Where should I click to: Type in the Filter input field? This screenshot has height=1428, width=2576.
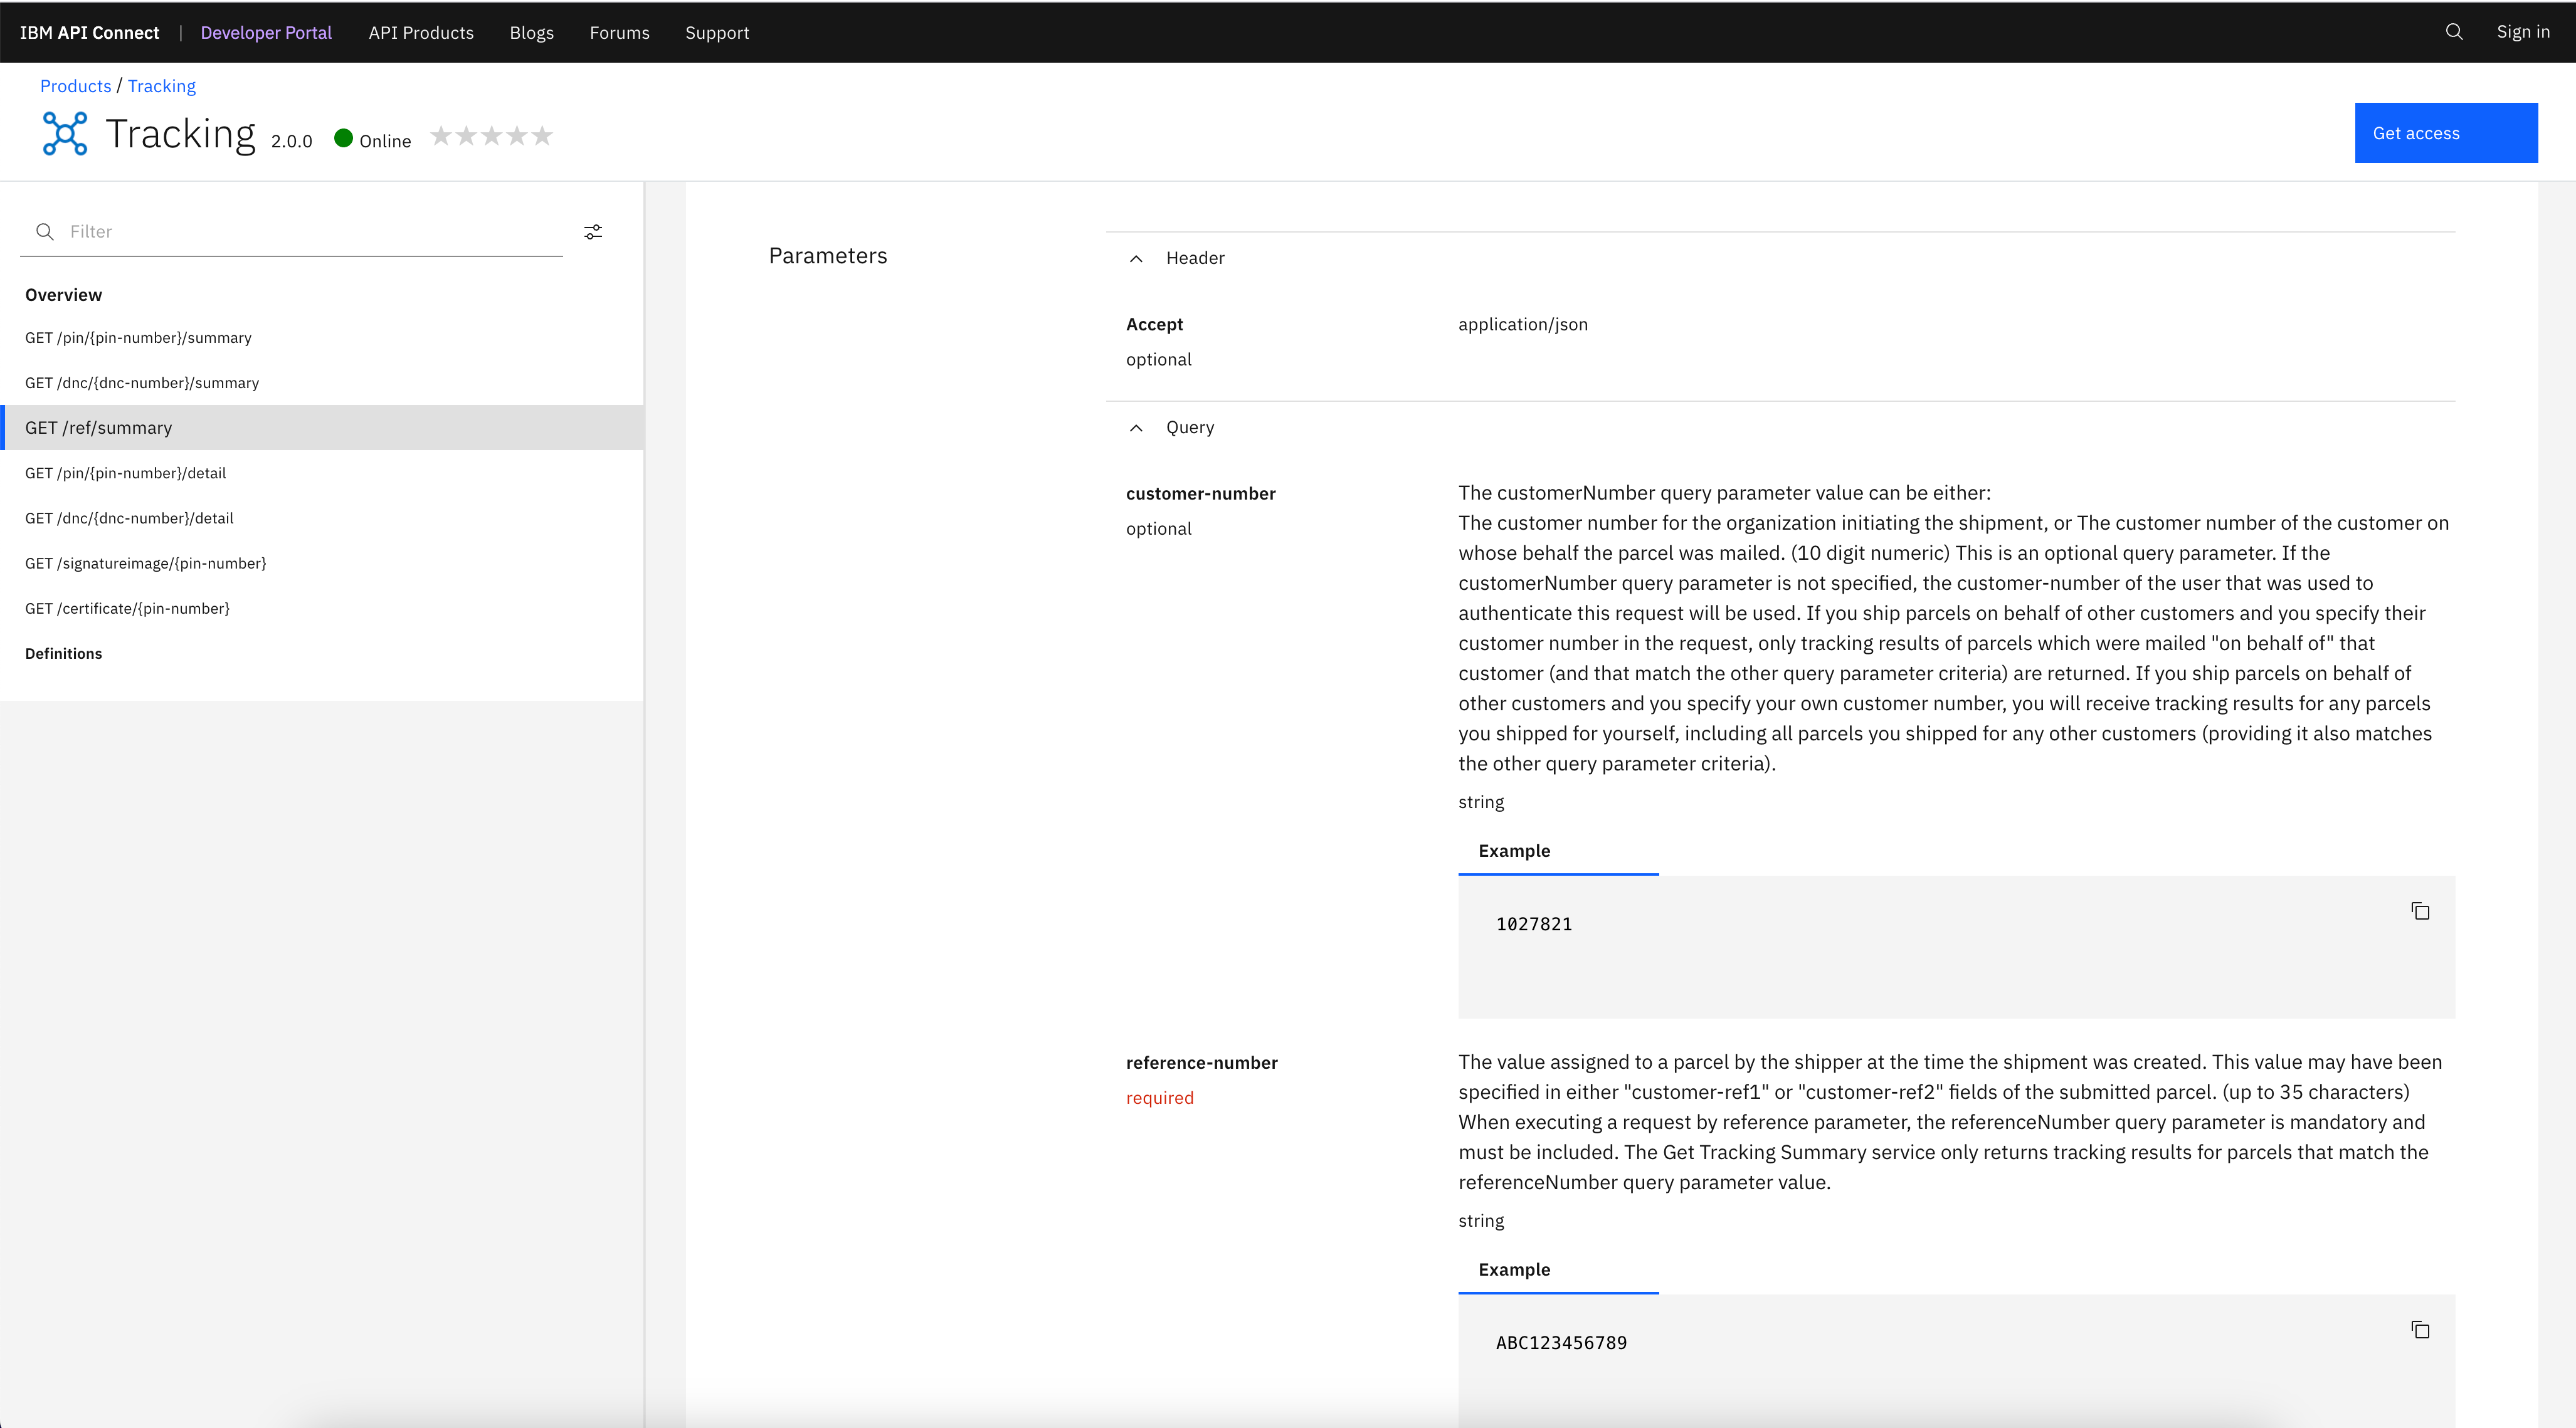coord(310,232)
